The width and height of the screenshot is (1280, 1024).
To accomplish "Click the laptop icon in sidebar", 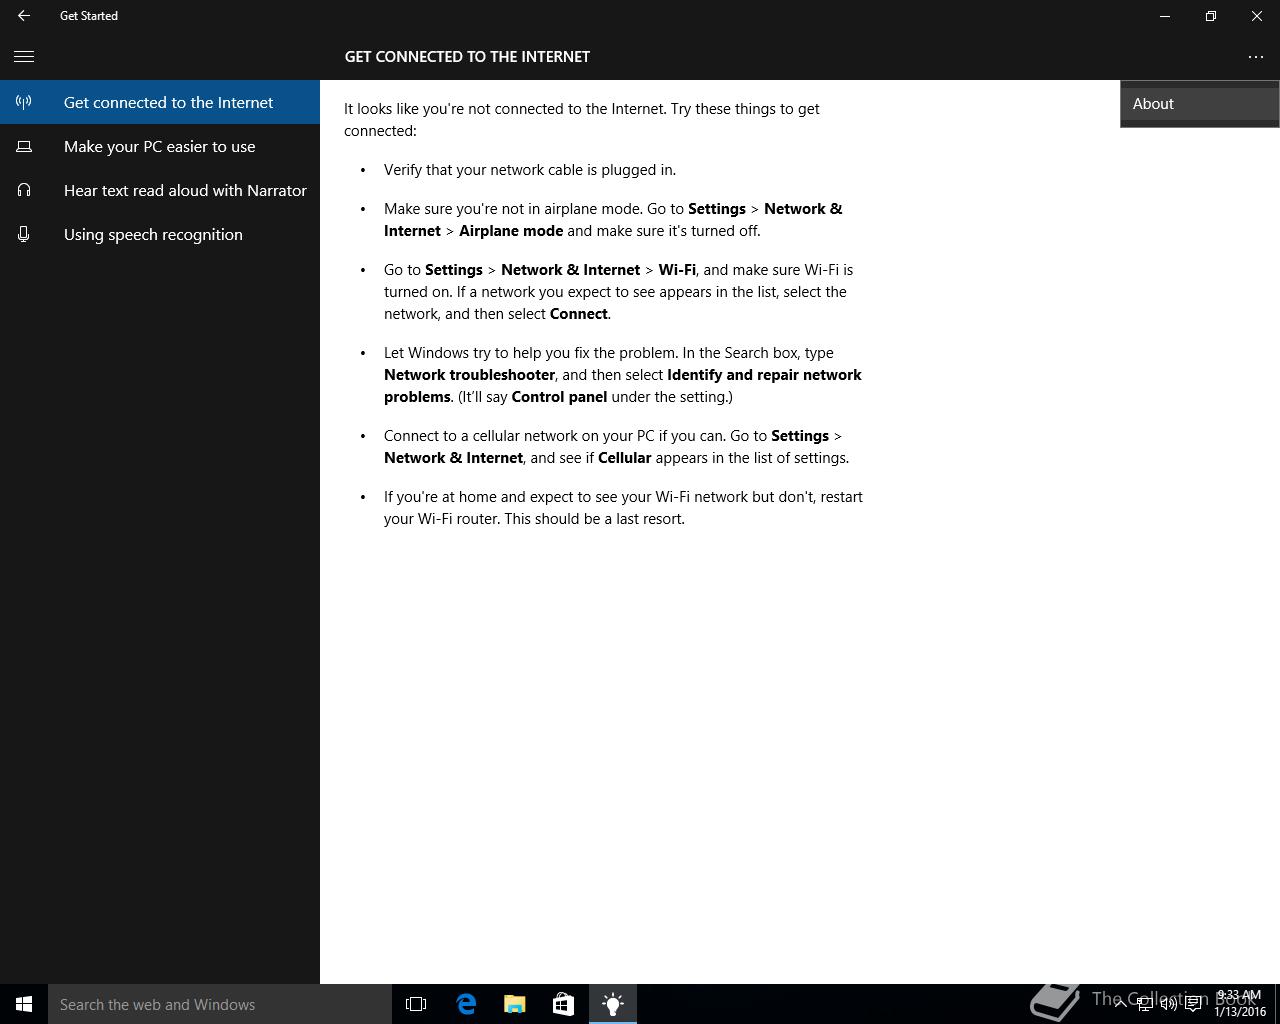I will [x=24, y=146].
